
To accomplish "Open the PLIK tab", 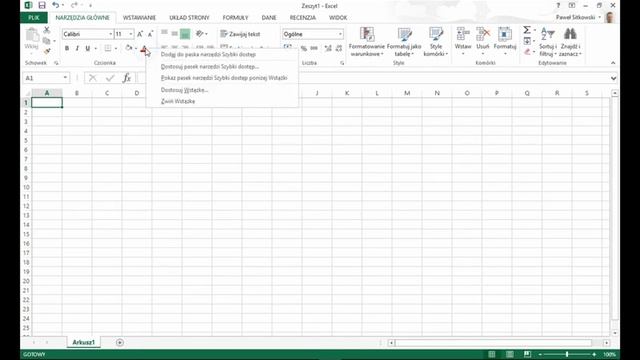I will coord(34,18).
